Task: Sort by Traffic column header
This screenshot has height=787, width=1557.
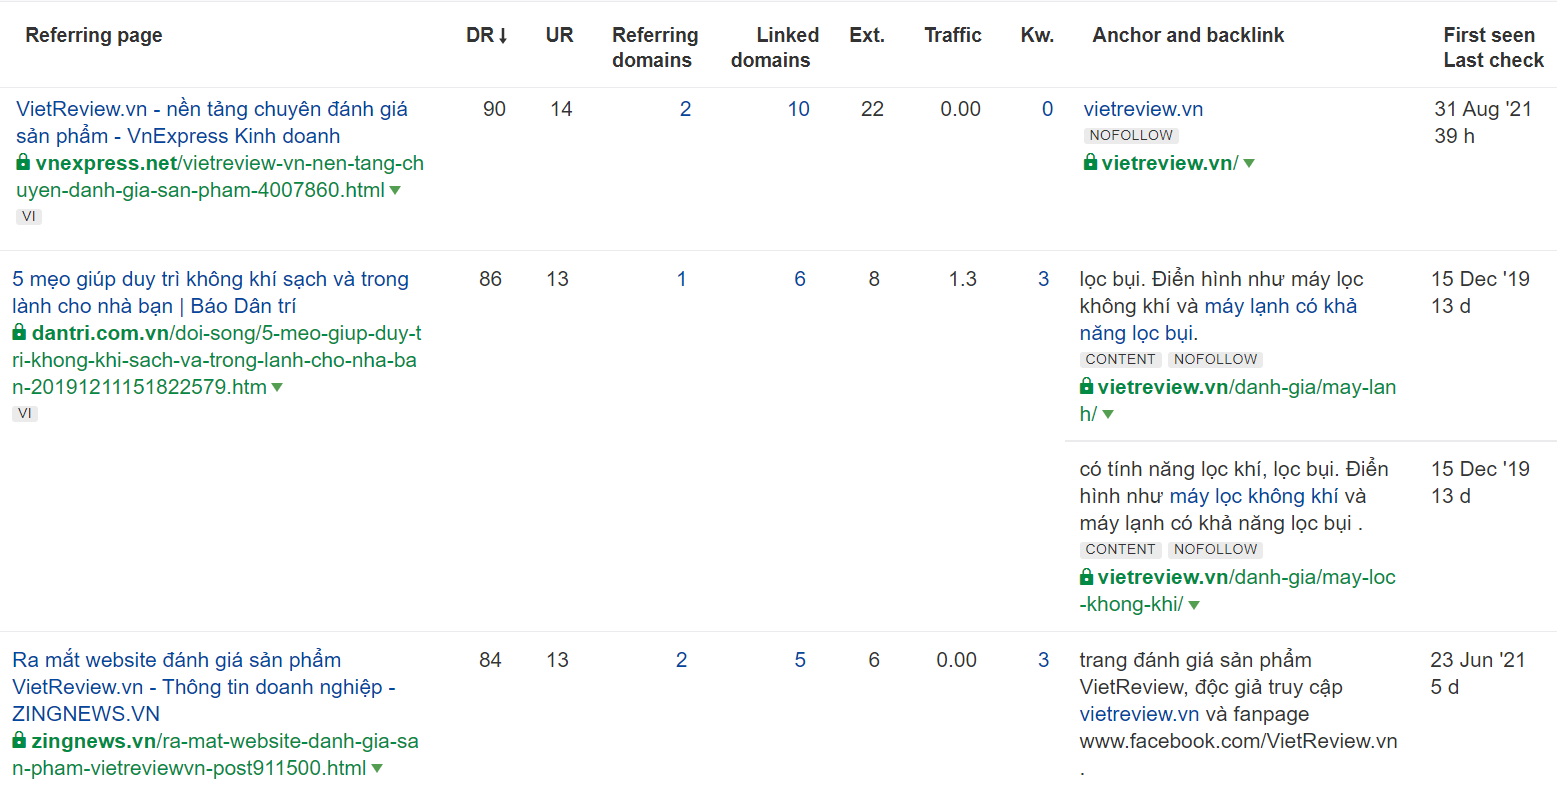Action: pos(953,35)
